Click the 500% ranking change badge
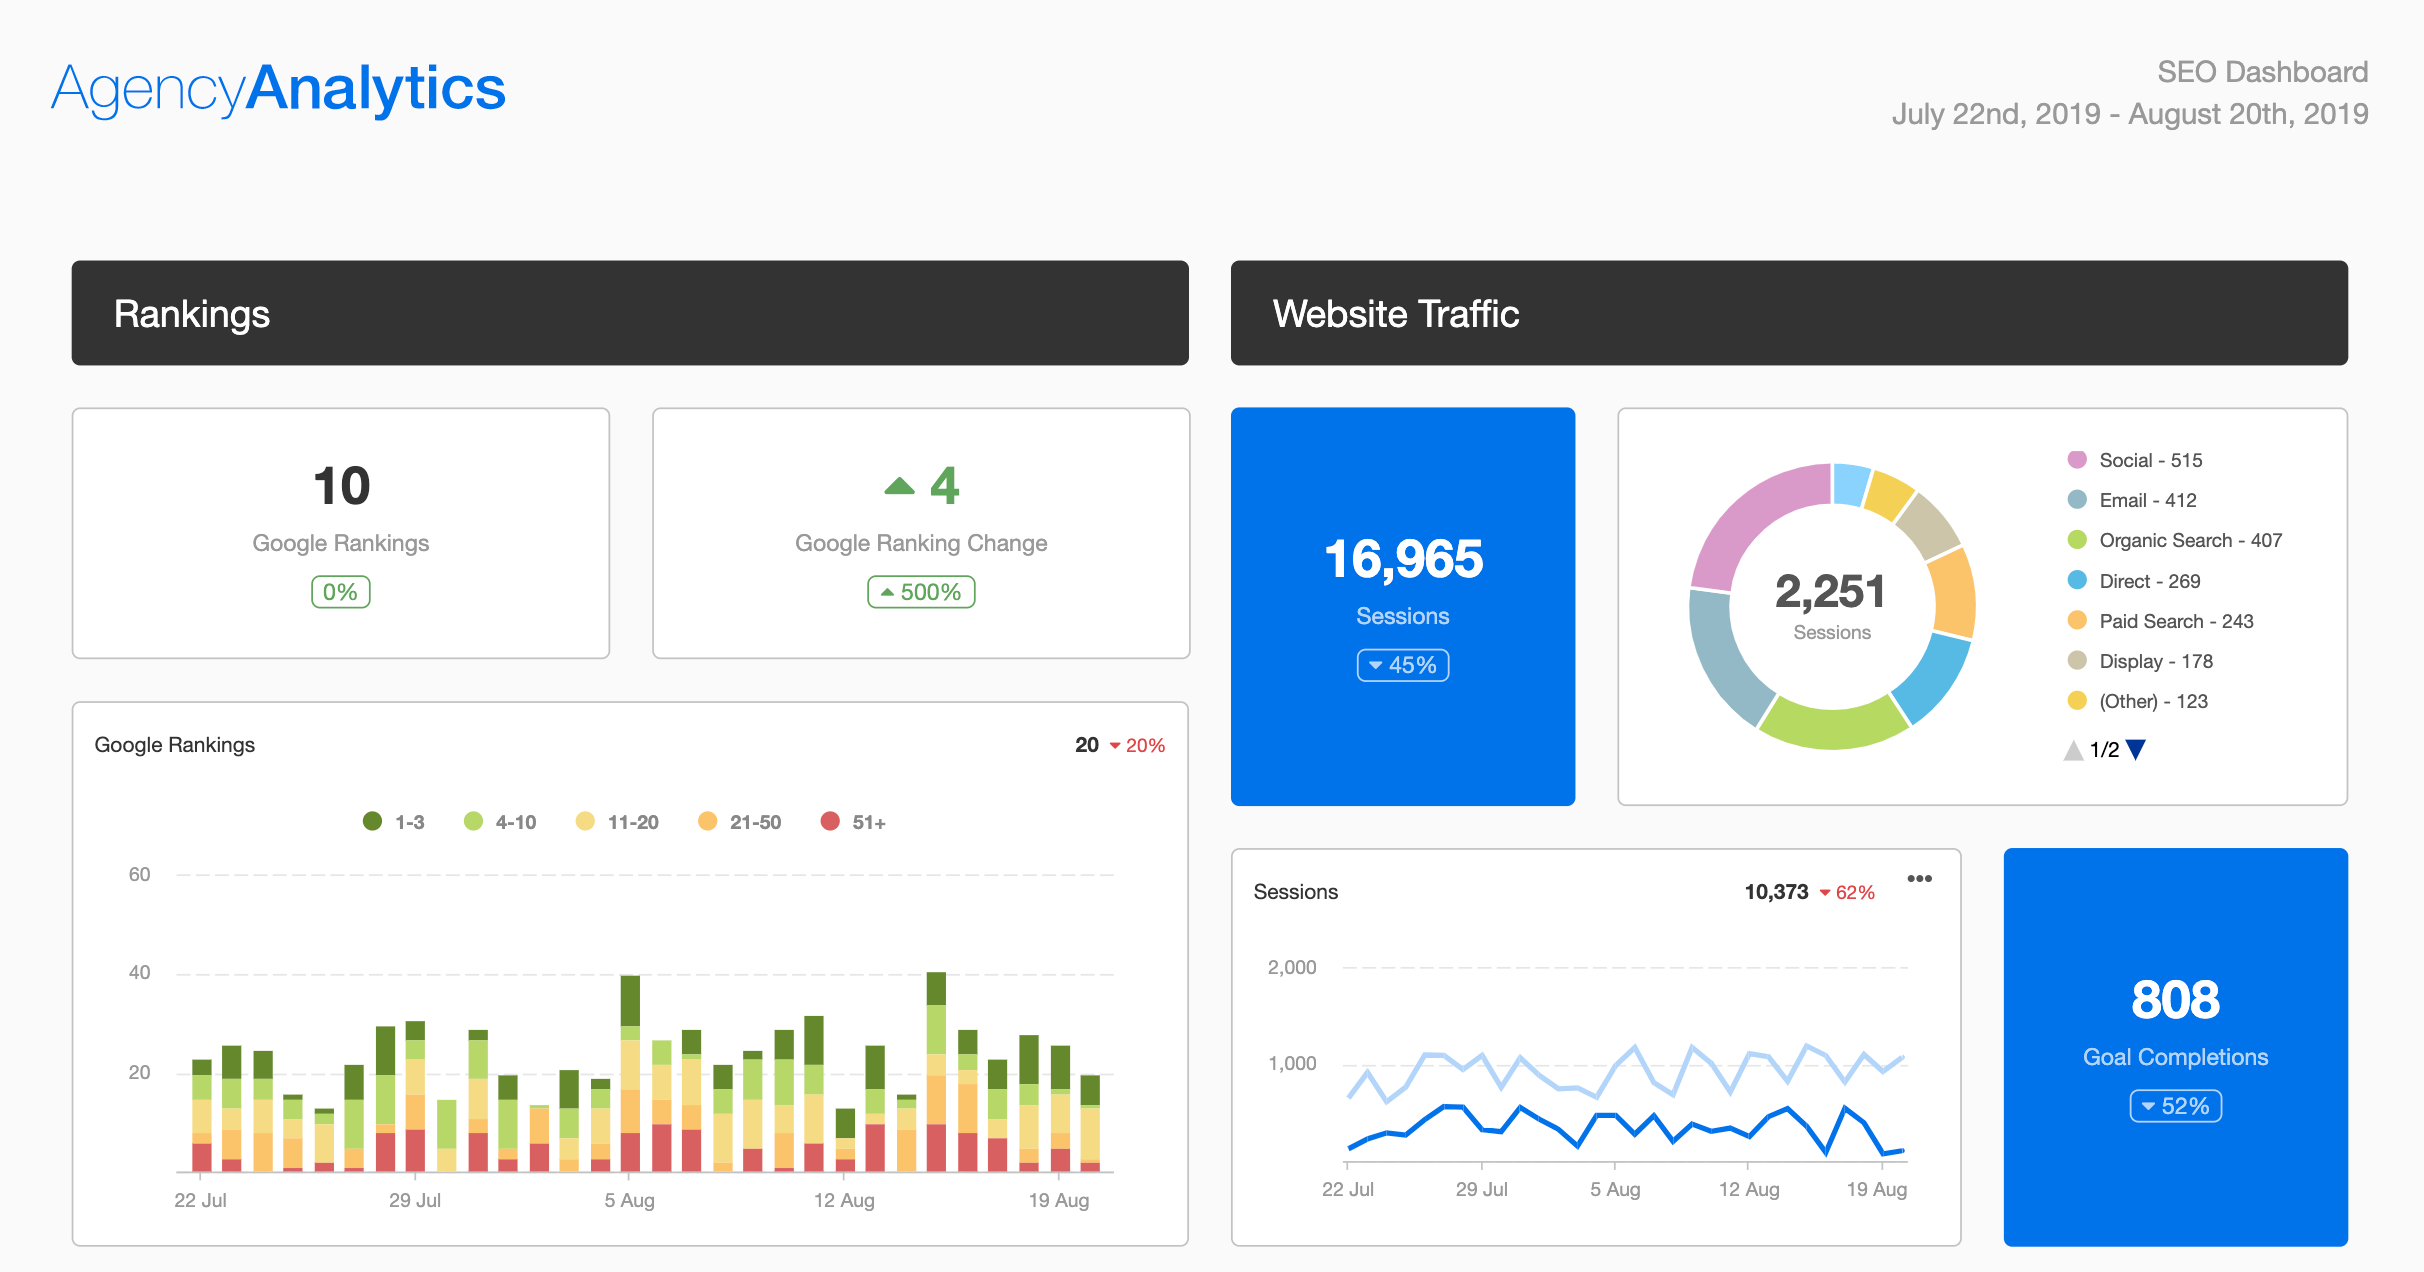Screen dimensions: 2424x1272 [x=920, y=592]
